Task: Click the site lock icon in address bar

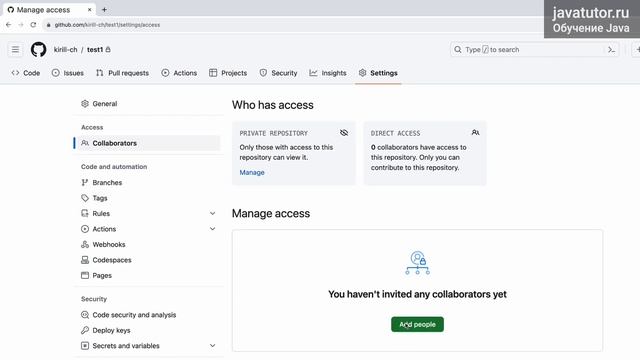Action: (x=49, y=25)
